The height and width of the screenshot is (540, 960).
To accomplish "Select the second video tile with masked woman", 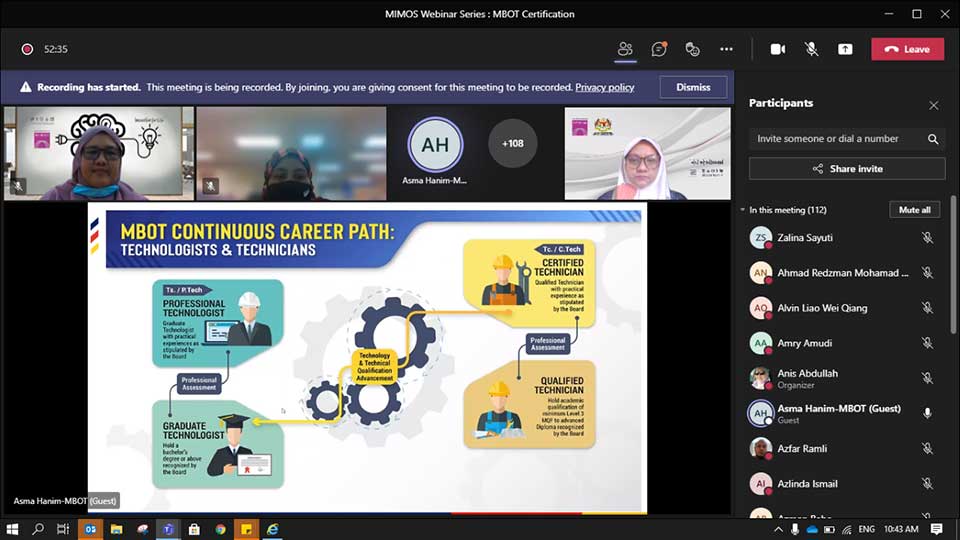I will tap(291, 154).
